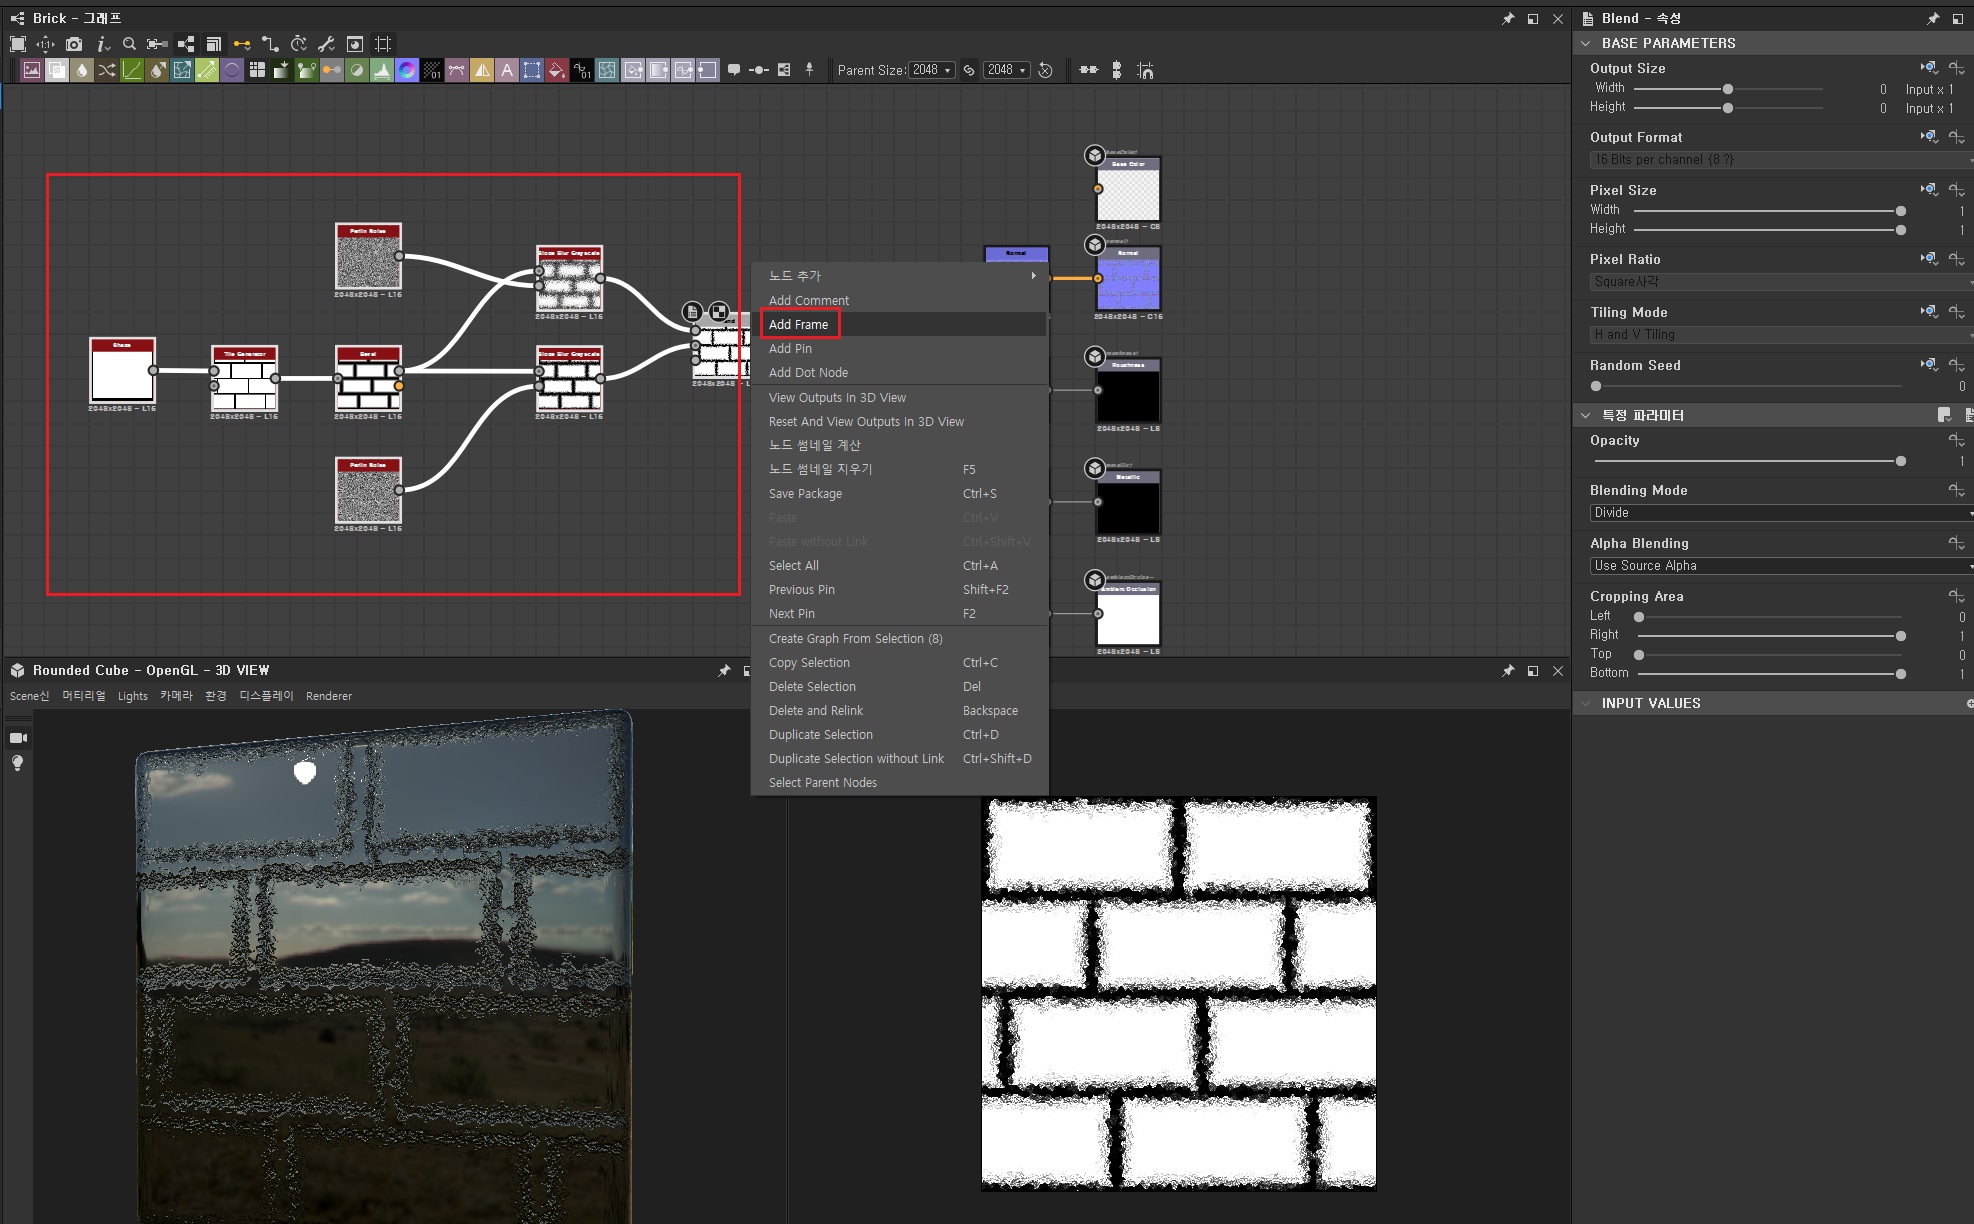
Task: Collapse the BASE PARAMETERS section
Action: (1586, 43)
